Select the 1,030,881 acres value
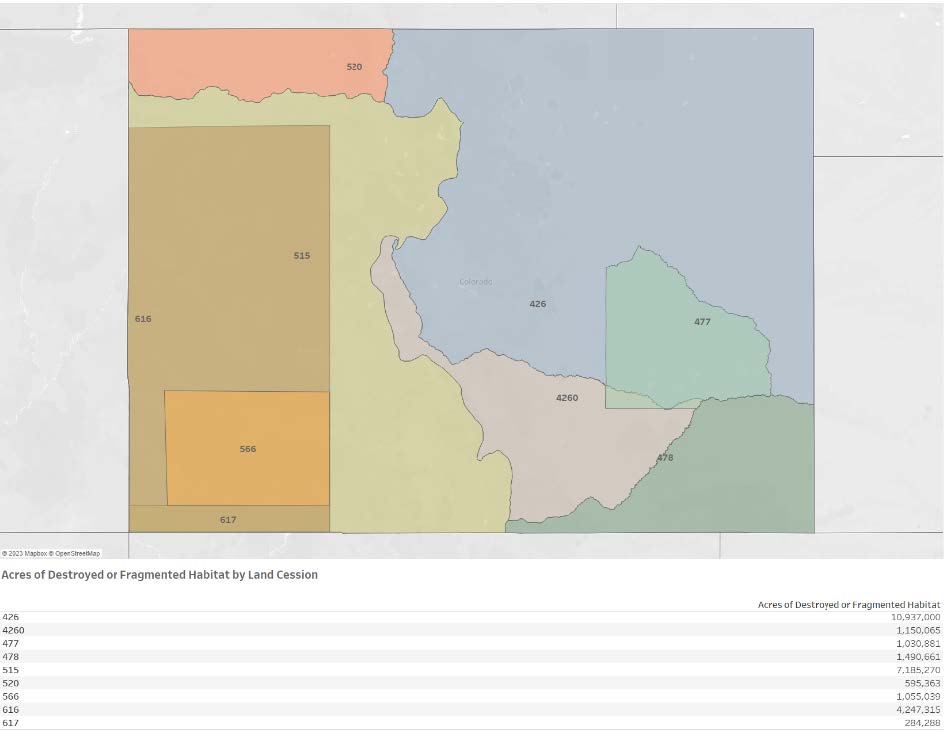947x735 pixels. pos(918,644)
